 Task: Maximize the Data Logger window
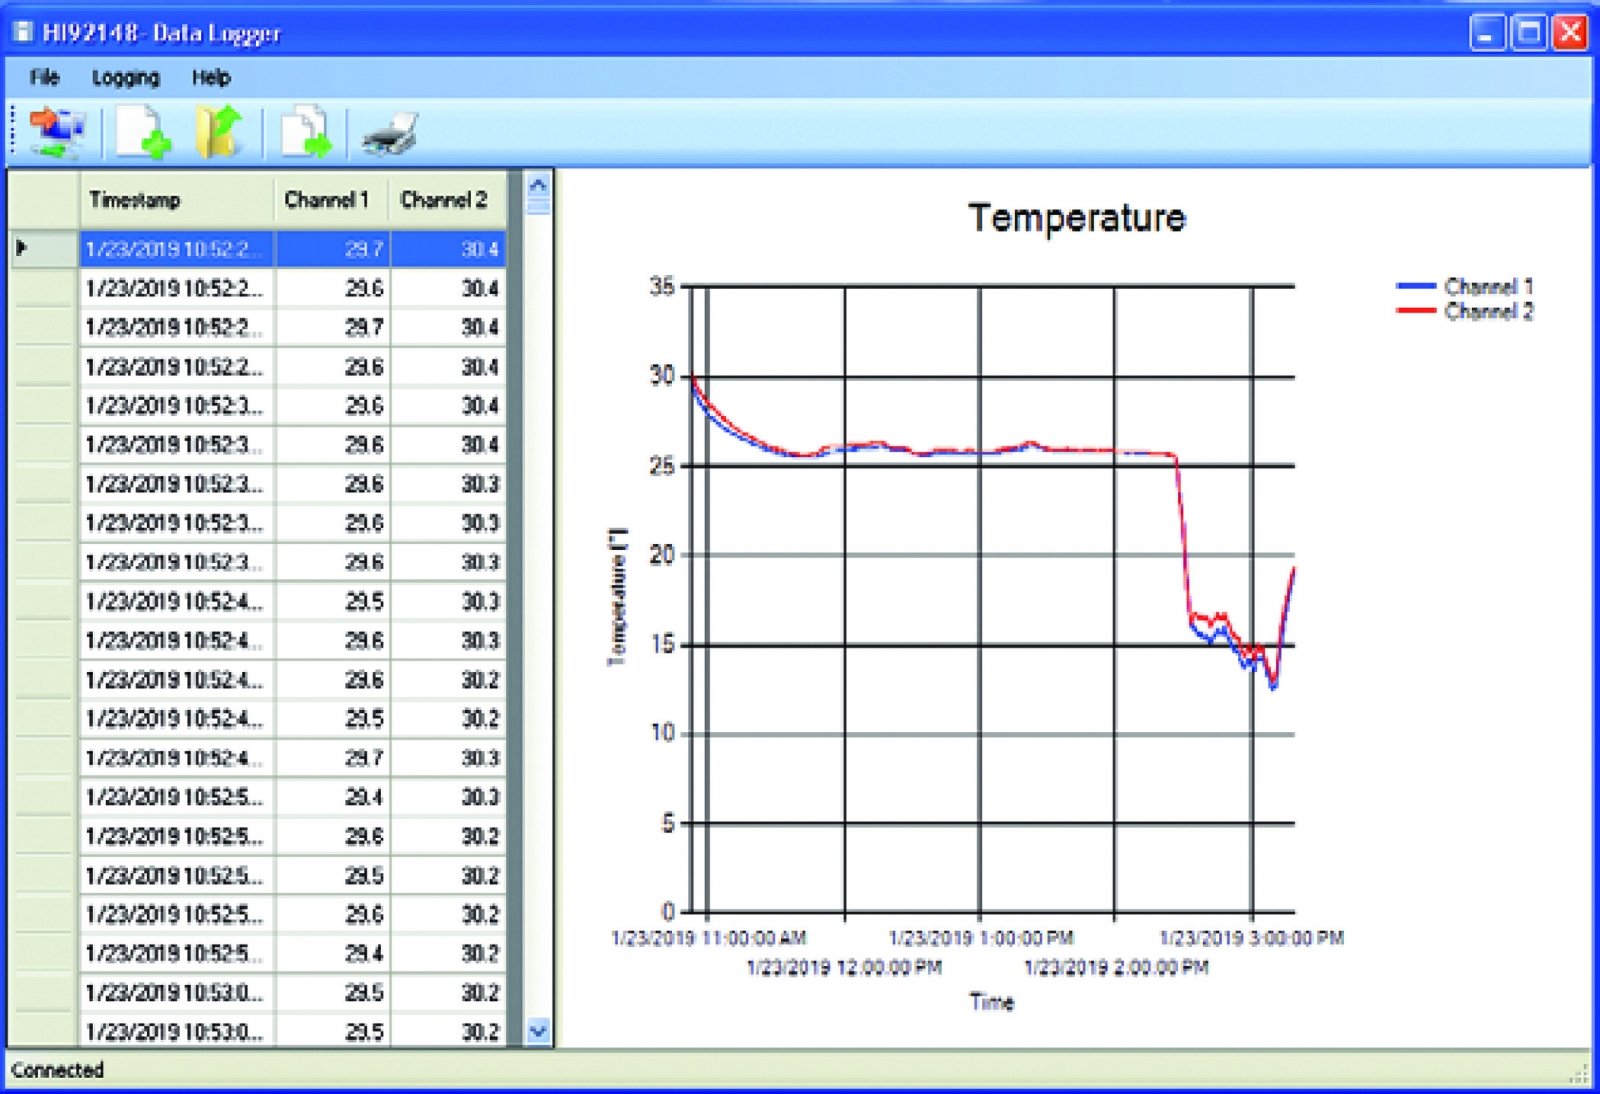tap(1529, 33)
